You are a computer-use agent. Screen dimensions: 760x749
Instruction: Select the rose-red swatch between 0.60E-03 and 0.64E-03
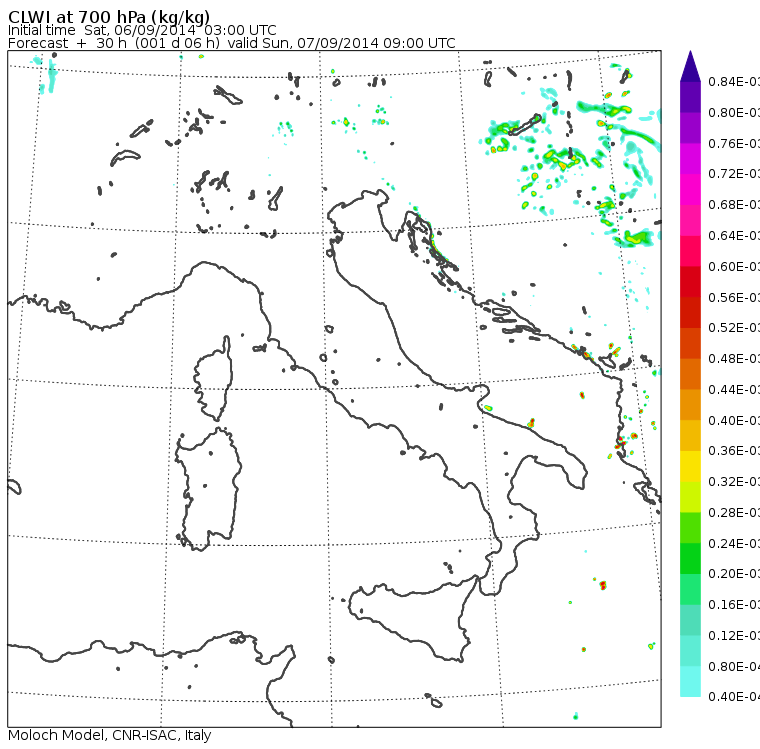690,251
